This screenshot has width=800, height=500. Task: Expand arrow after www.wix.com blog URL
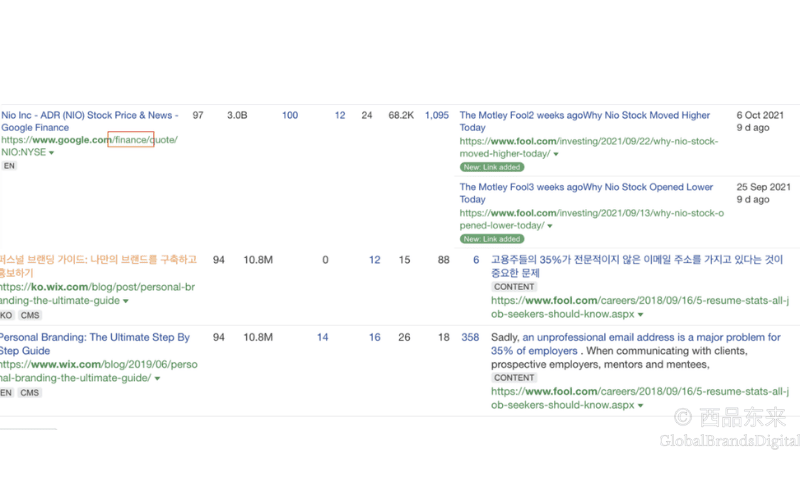point(157,379)
